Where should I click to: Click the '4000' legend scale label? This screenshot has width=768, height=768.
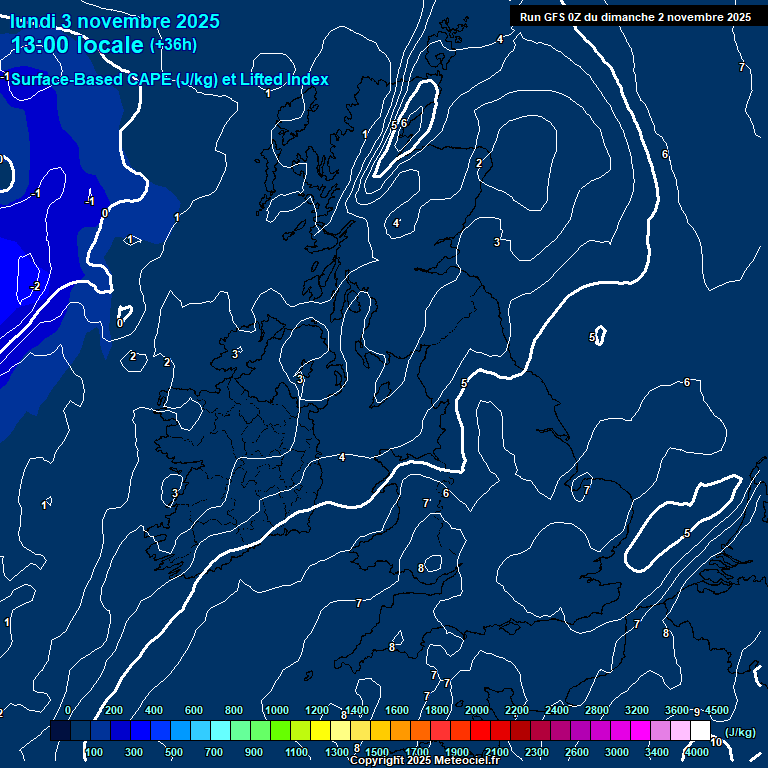[x=696, y=752]
